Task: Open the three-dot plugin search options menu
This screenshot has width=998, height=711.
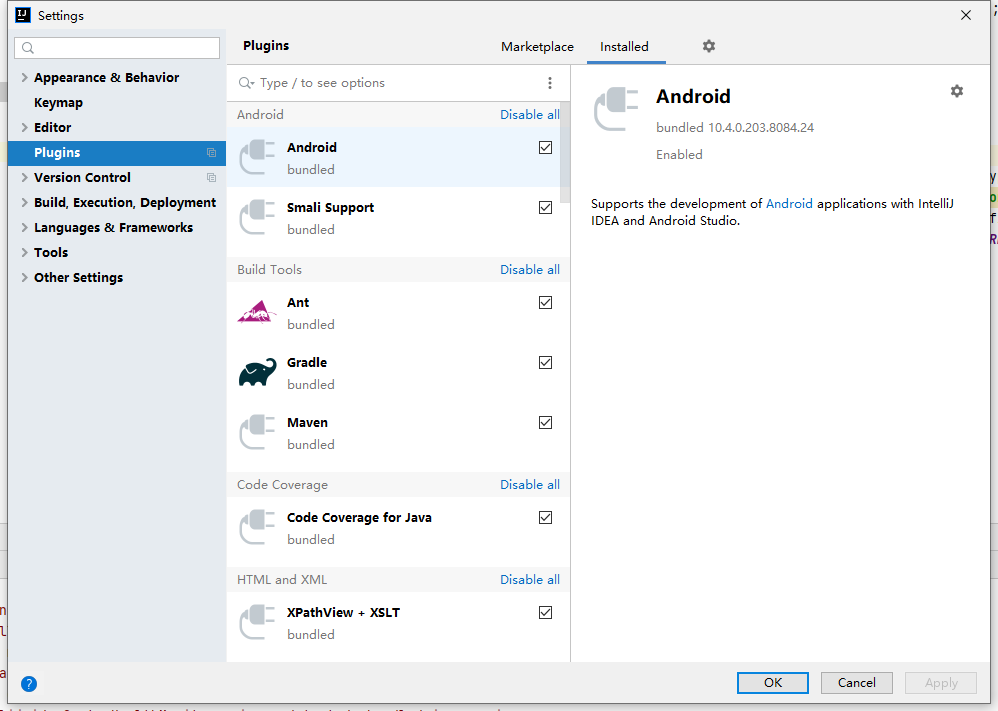Action: point(550,83)
